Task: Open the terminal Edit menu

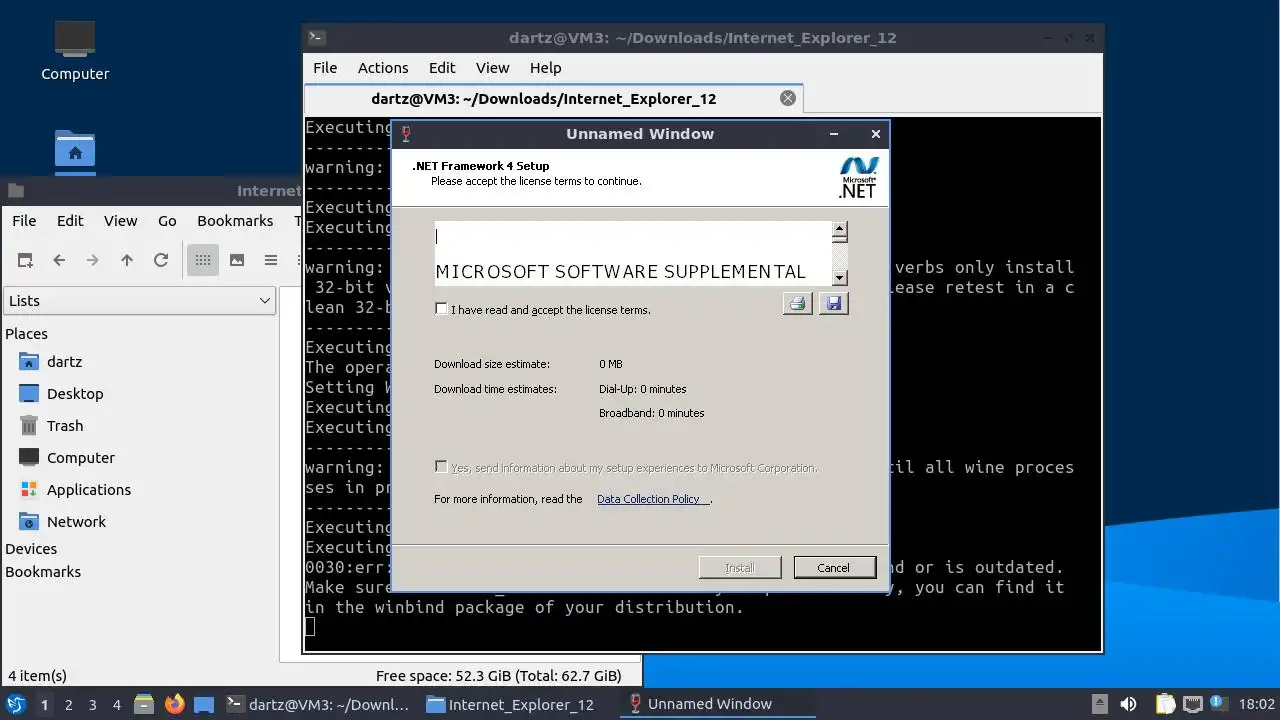Action: click(442, 68)
